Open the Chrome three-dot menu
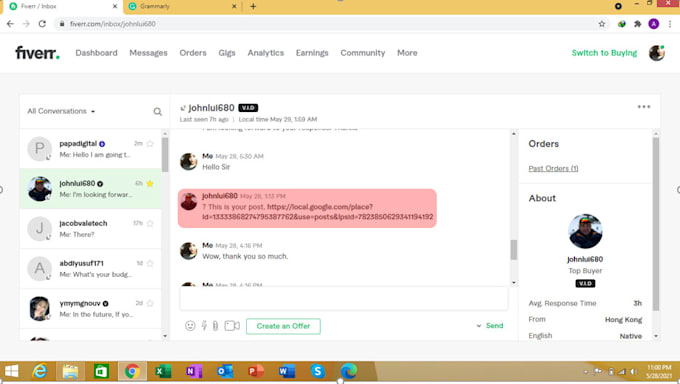This screenshot has height=384, width=680. tap(670, 24)
